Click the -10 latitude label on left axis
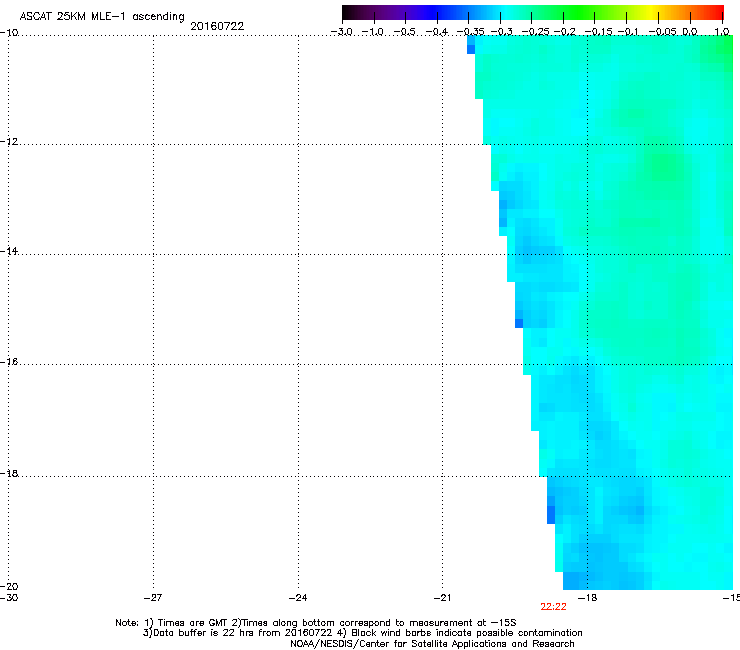Viewport: 740px width, 650px height. (x=9, y=33)
